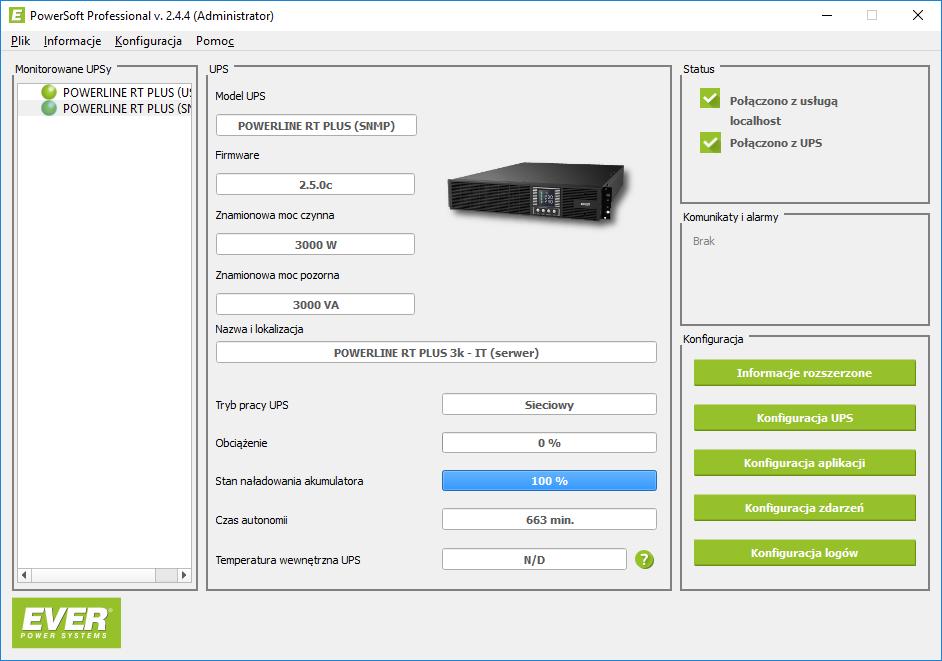
Task: Click the 'Nazwa i lokalizacja' value field
Action: (436, 353)
